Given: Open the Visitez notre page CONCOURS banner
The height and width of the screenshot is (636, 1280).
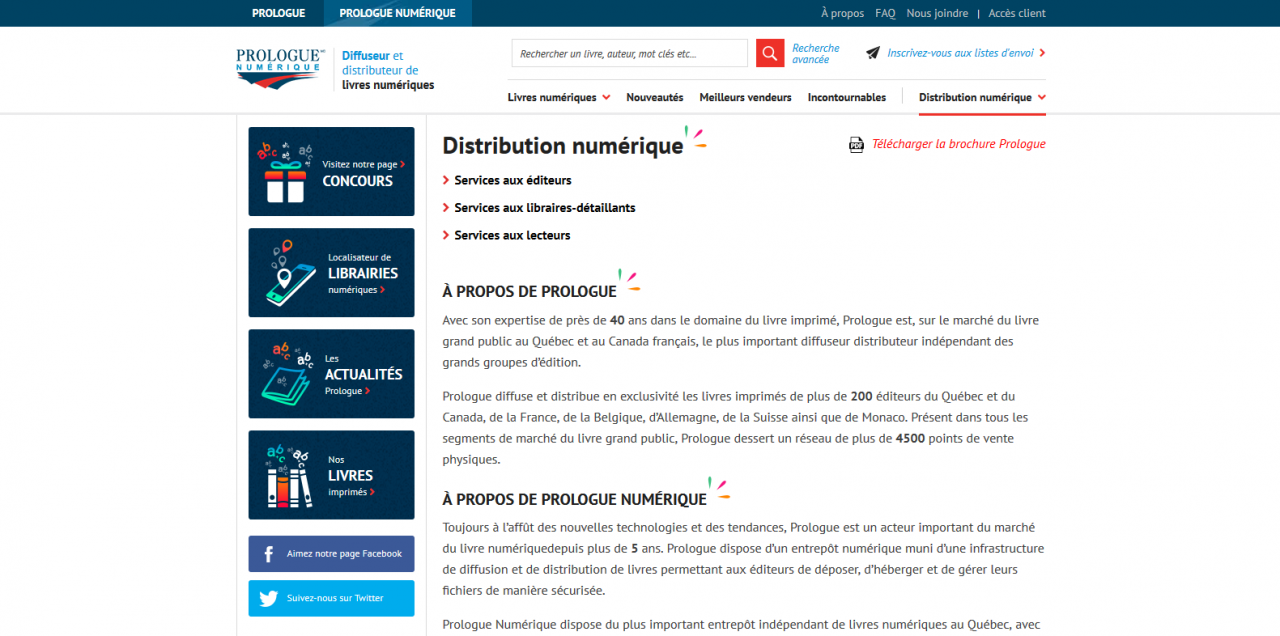Looking at the screenshot, I should click(x=331, y=171).
